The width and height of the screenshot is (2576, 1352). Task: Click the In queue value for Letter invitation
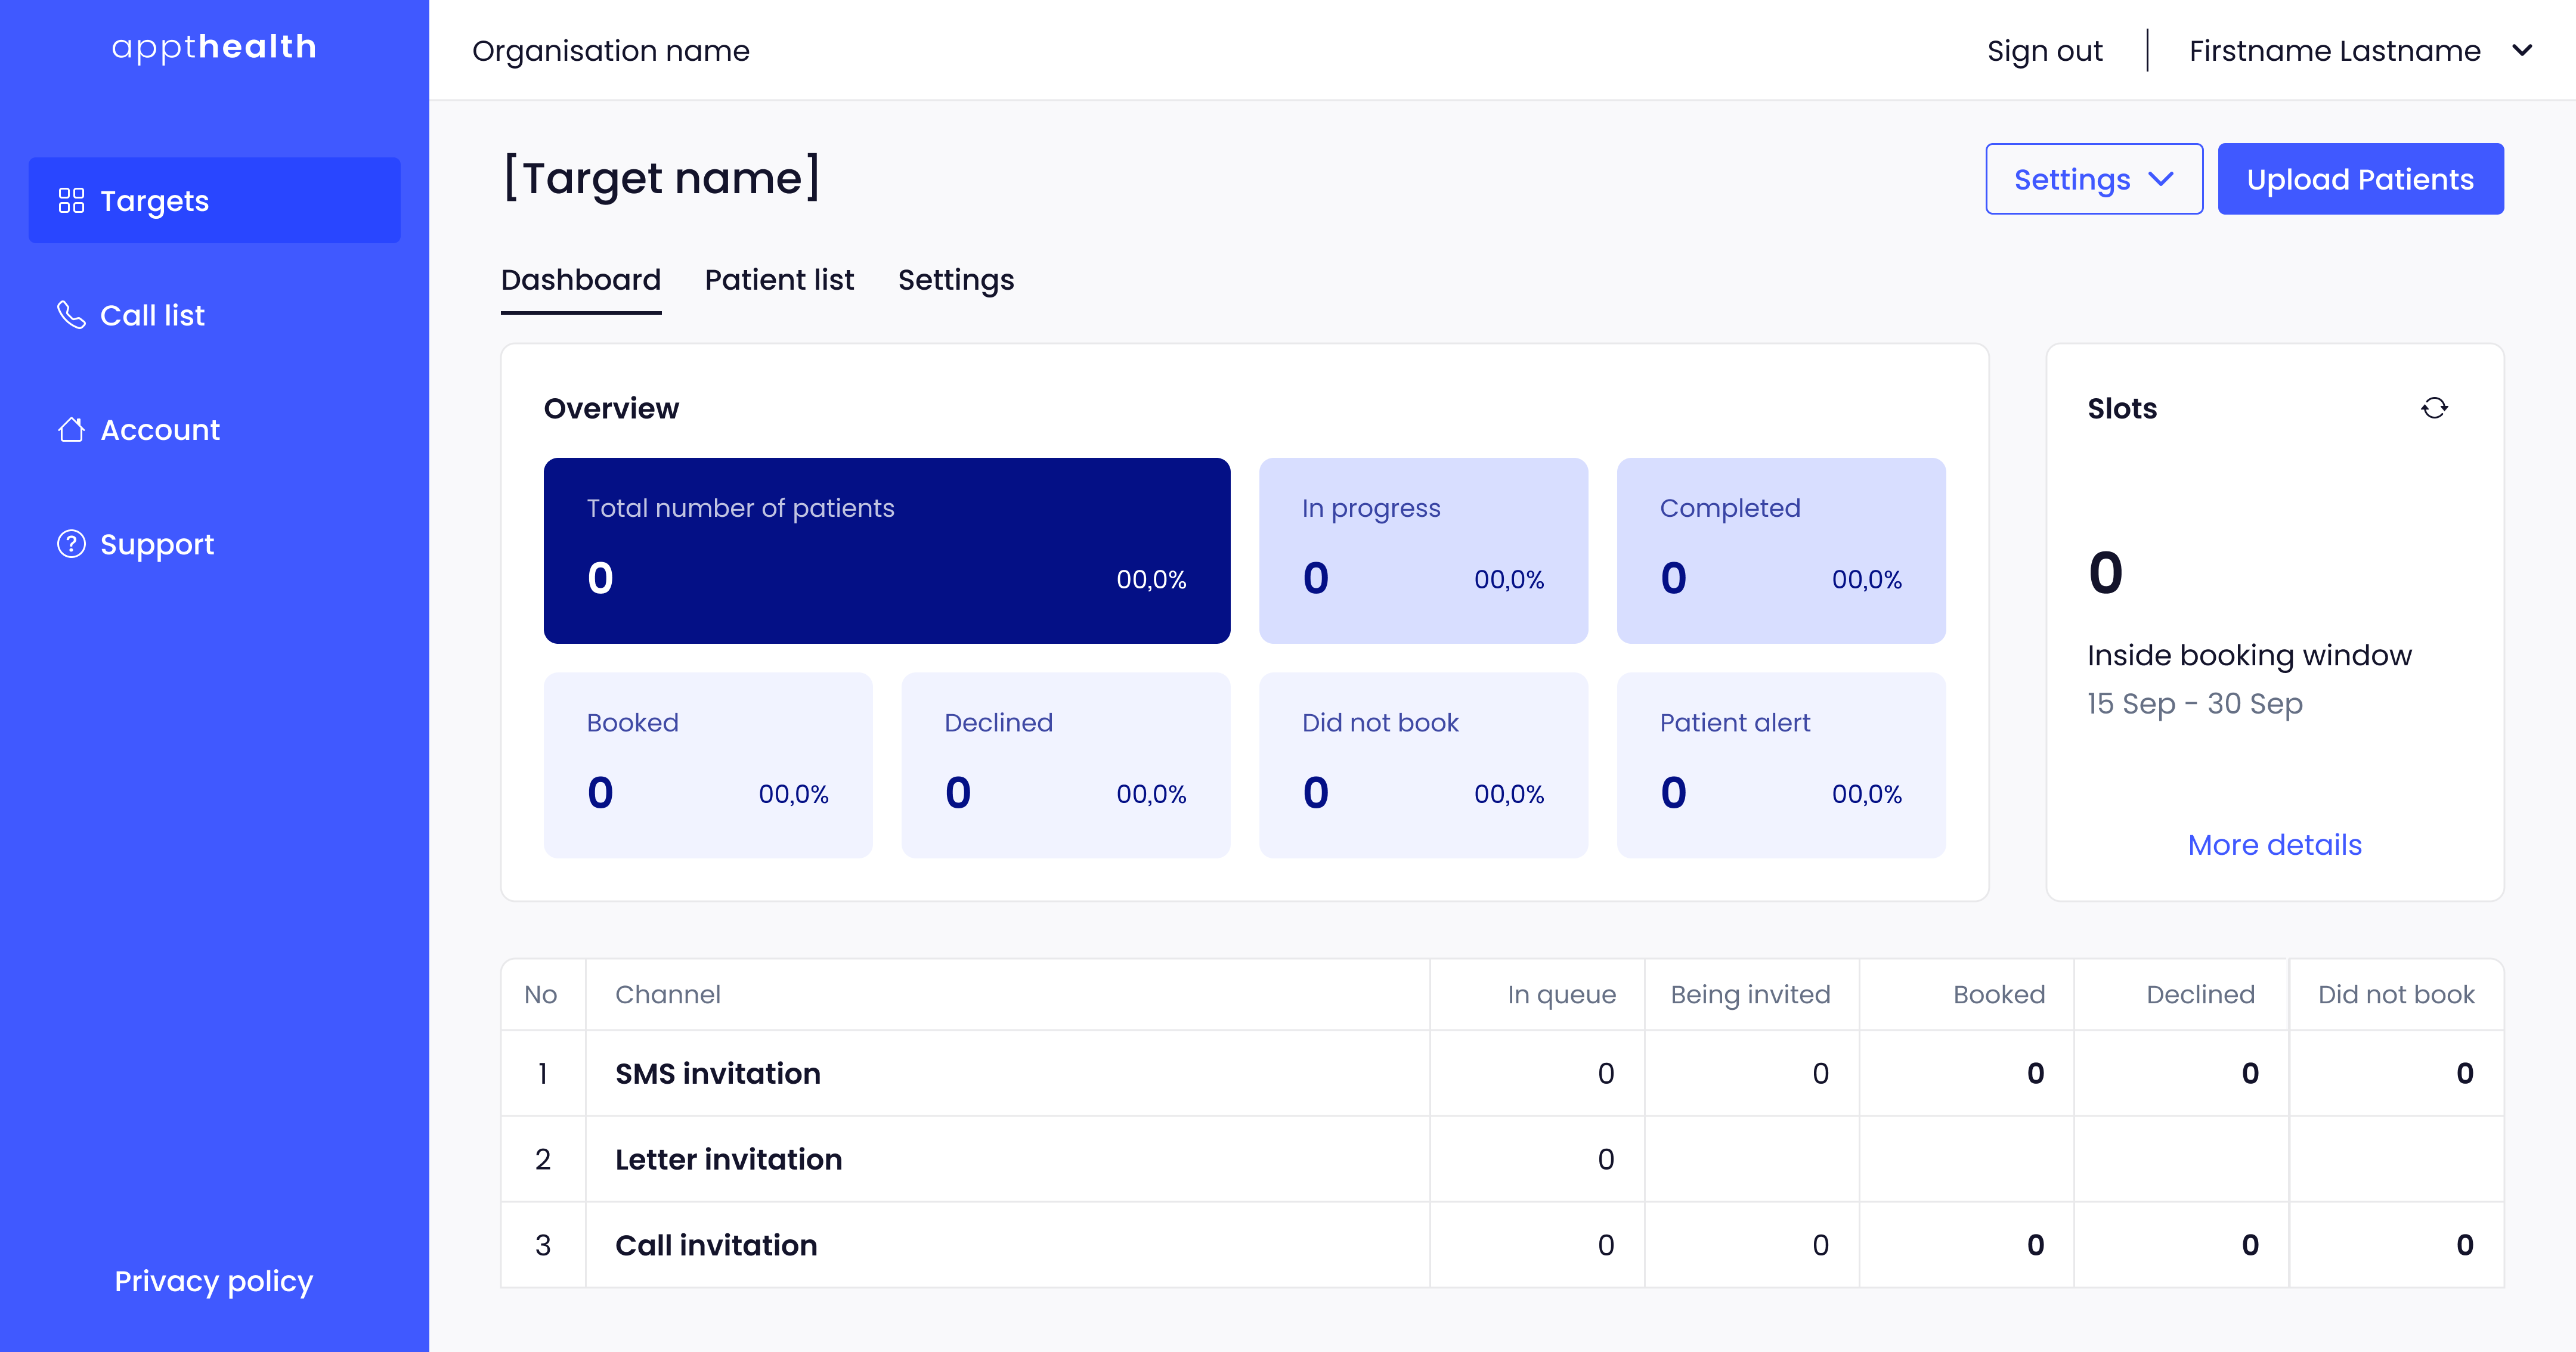click(1606, 1159)
